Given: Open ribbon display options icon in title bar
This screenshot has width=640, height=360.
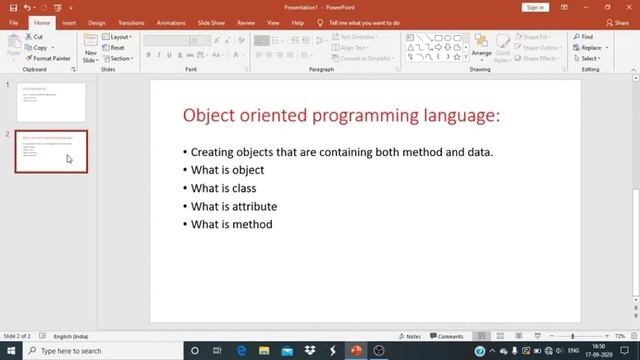Looking at the screenshot, I should point(564,7).
